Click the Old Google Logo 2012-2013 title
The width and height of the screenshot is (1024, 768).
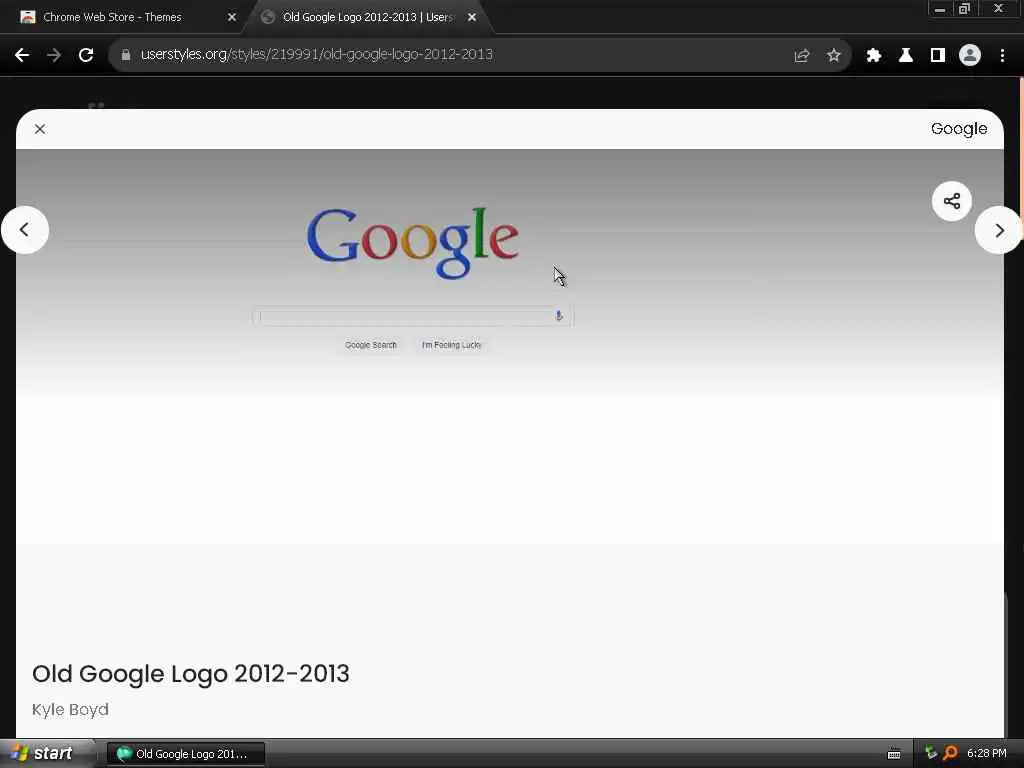(x=191, y=674)
